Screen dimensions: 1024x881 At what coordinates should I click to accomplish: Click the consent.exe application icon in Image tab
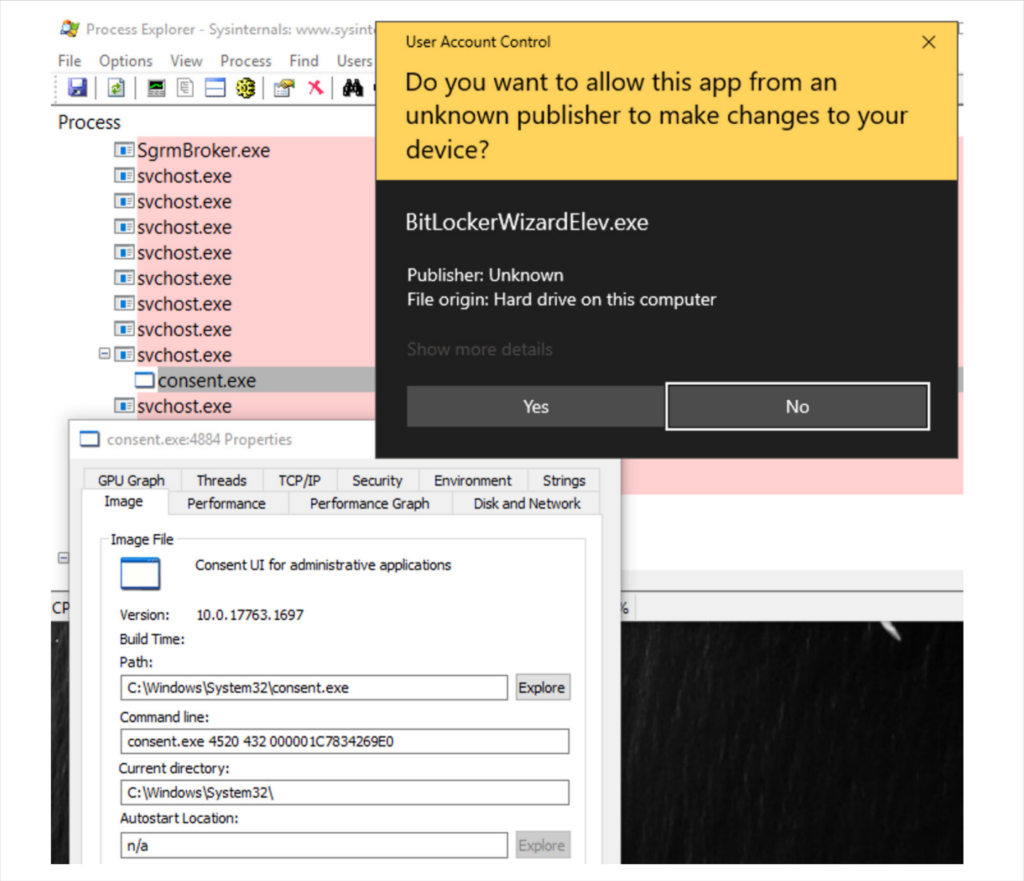click(140, 572)
